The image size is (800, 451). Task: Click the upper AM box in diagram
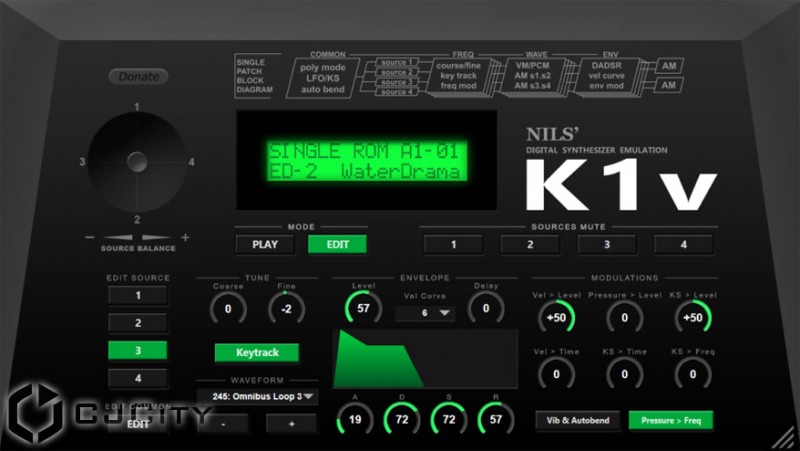tap(669, 66)
